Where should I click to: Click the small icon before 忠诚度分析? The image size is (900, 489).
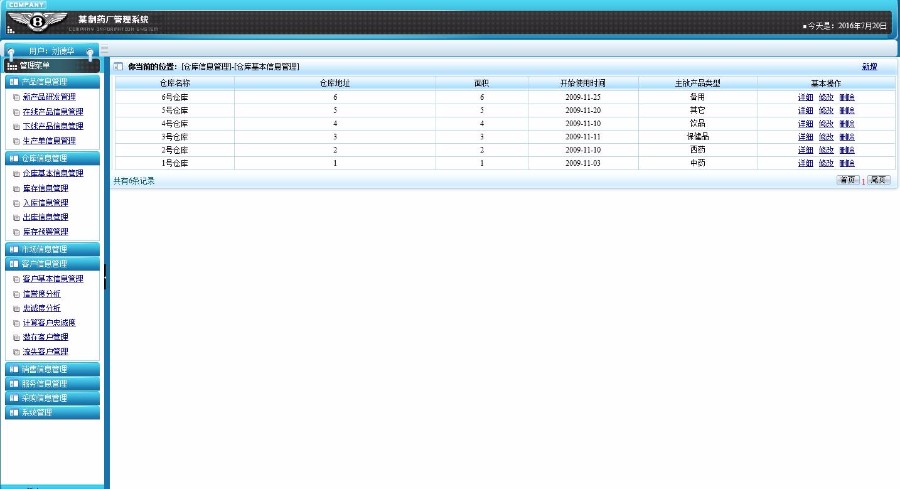pyautogui.click(x=16, y=309)
